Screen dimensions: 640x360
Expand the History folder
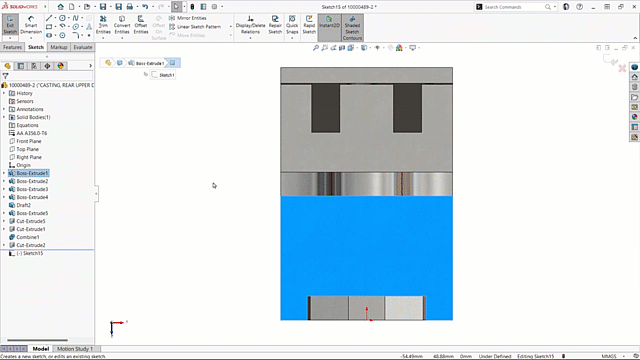[4, 93]
